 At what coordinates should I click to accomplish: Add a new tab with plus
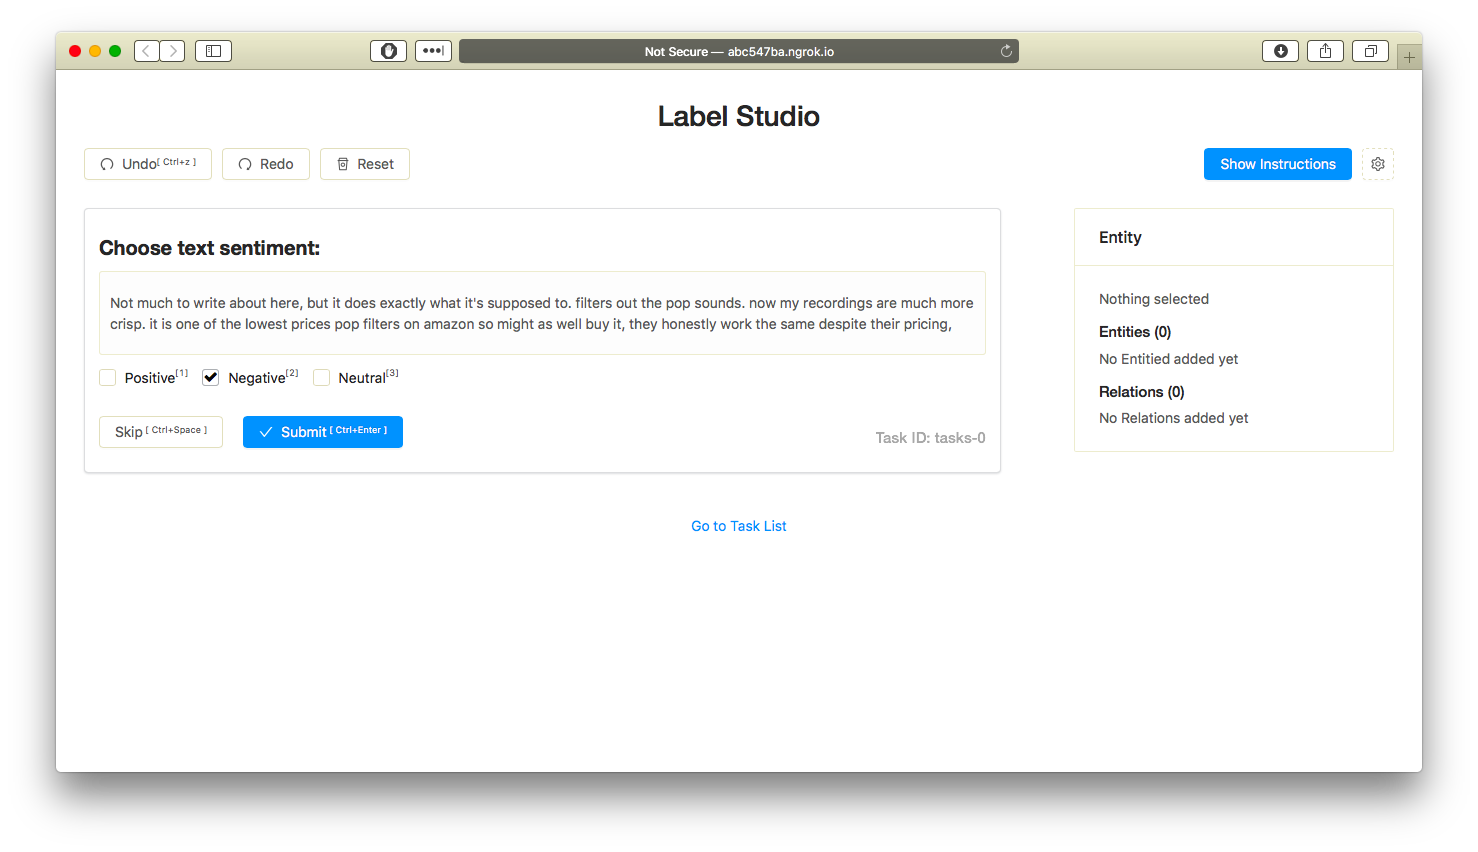(x=1409, y=57)
